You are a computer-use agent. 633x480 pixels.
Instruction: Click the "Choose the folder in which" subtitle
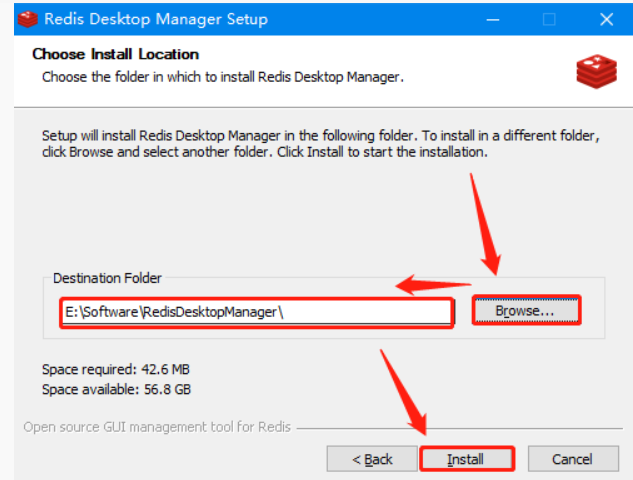tap(222, 76)
